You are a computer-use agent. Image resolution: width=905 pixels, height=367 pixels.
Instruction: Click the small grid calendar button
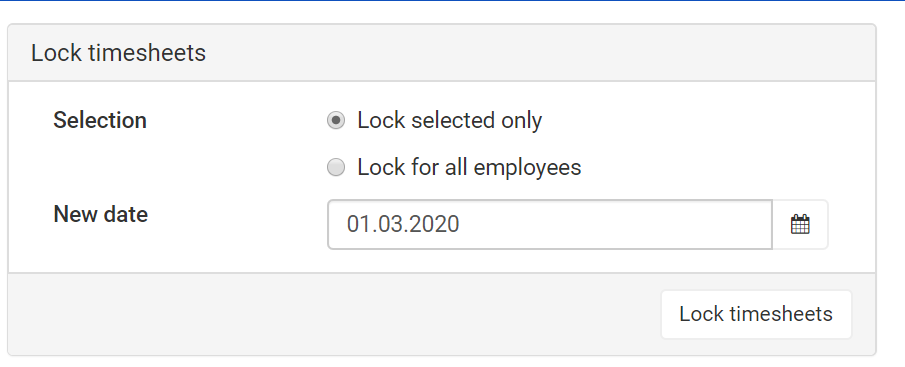click(800, 224)
